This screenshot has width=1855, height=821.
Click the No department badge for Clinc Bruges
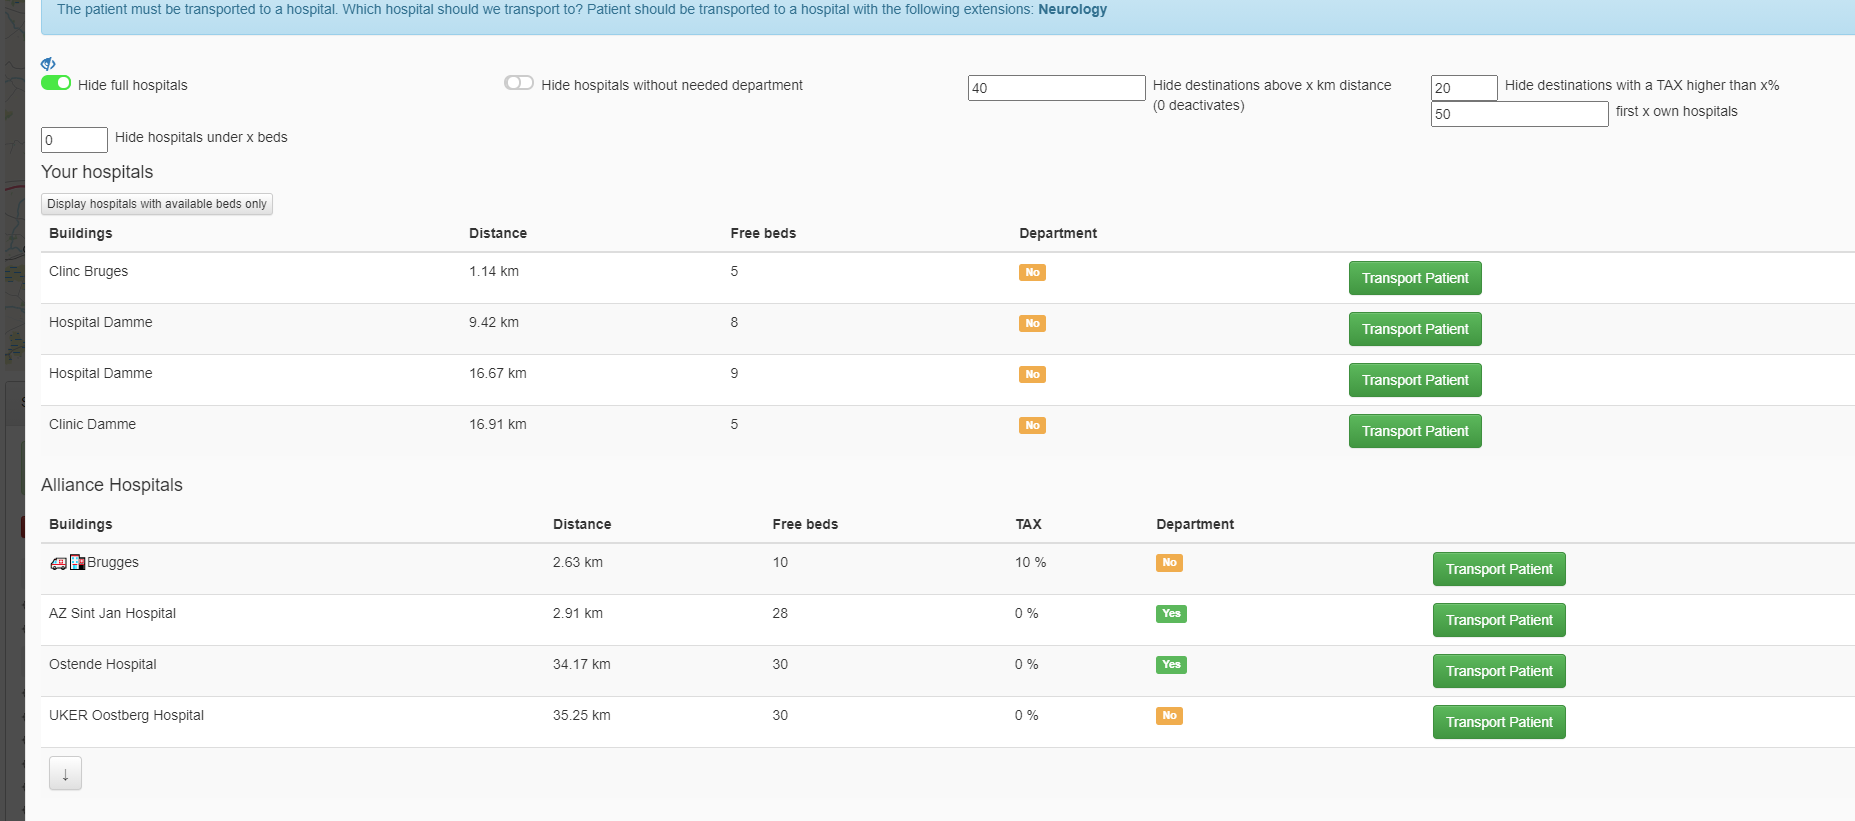coord(1032,272)
